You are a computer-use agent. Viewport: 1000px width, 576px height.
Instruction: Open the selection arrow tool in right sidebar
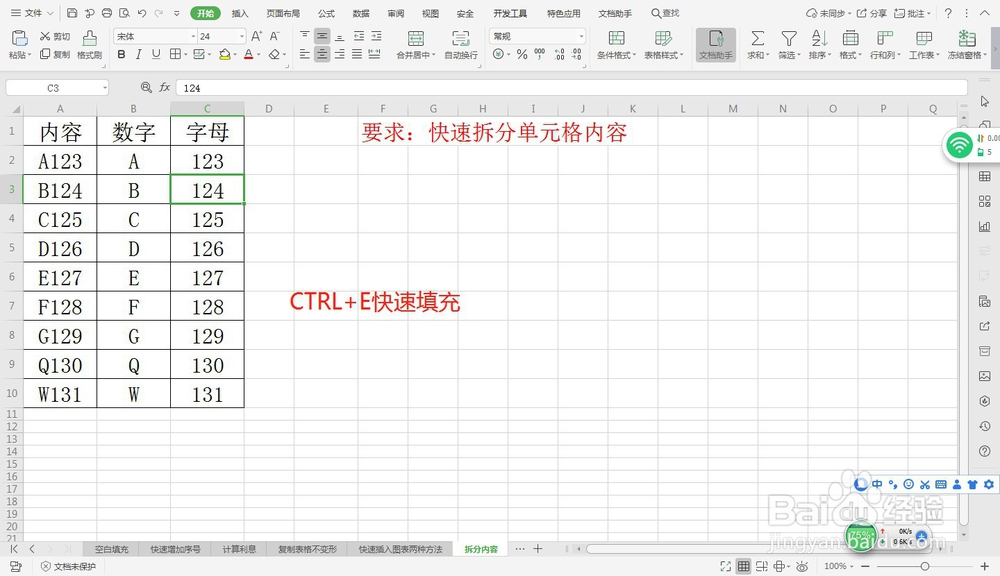[985, 101]
